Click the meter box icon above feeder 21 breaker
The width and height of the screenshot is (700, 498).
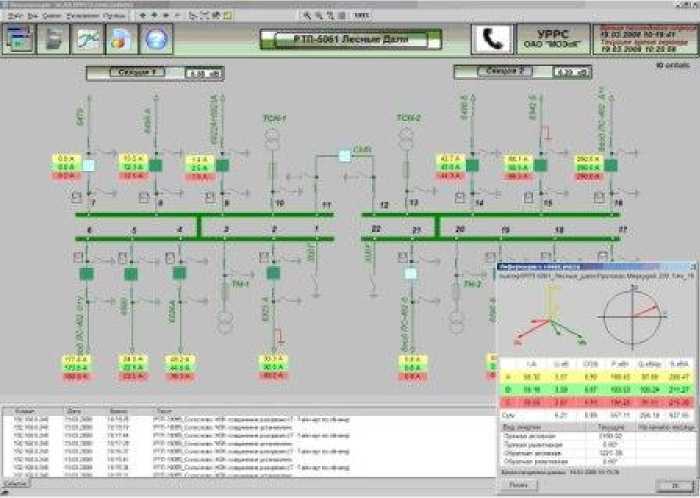tap(403, 257)
